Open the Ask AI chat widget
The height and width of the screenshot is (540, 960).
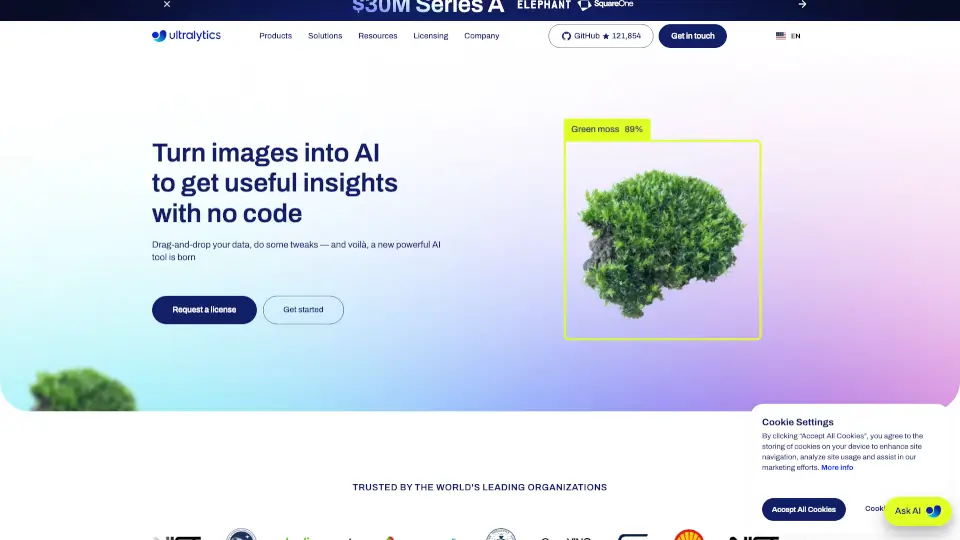pyautogui.click(x=917, y=511)
